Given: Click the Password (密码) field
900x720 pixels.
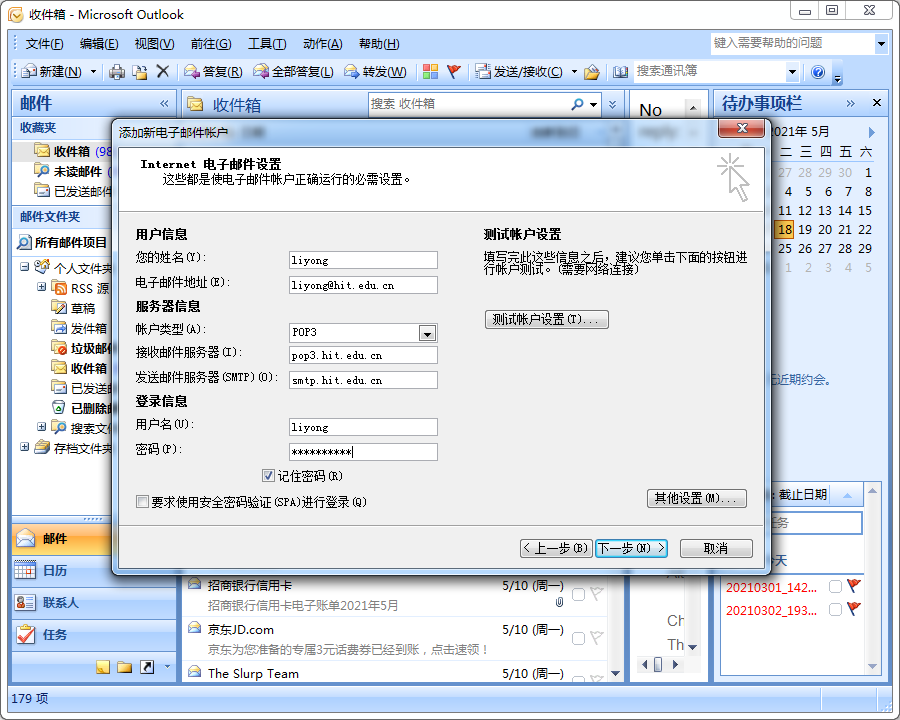Looking at the screenshot, I should coord(363,452).
